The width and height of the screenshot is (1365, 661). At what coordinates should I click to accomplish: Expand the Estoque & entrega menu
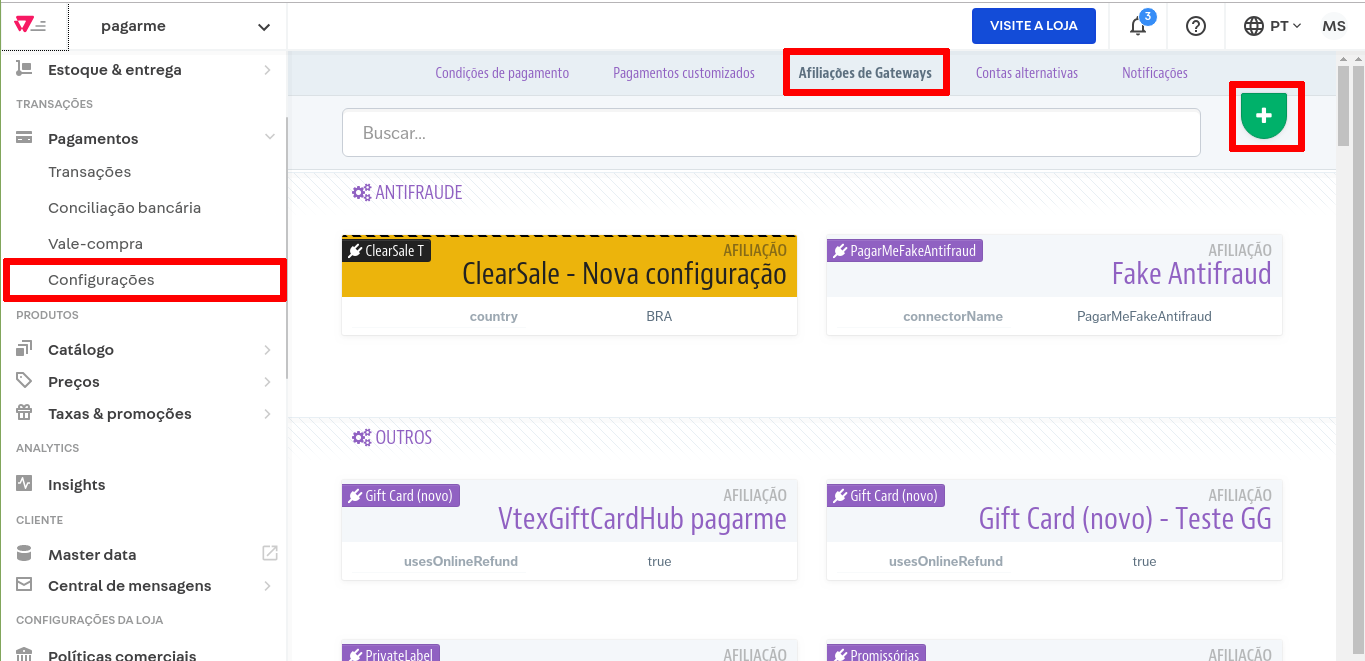point(267,70)
